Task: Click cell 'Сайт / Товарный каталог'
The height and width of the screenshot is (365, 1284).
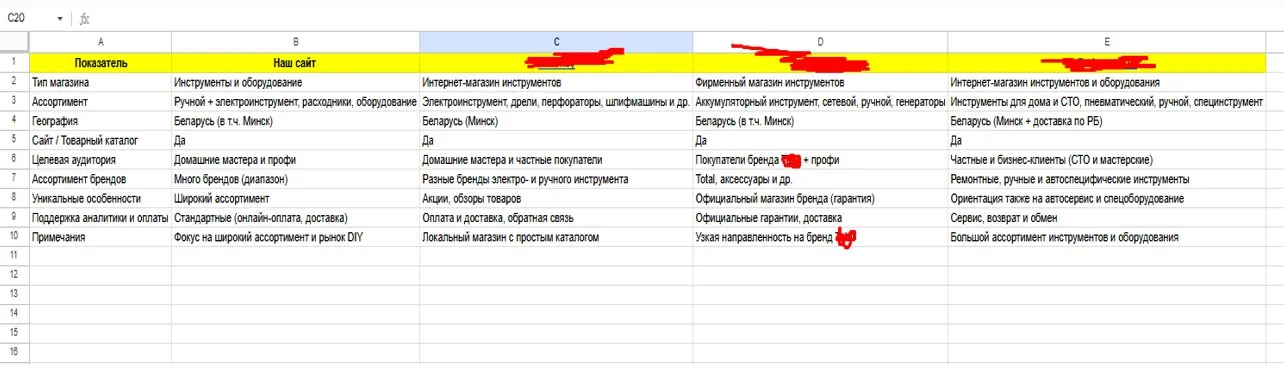Action: (100, 140)
